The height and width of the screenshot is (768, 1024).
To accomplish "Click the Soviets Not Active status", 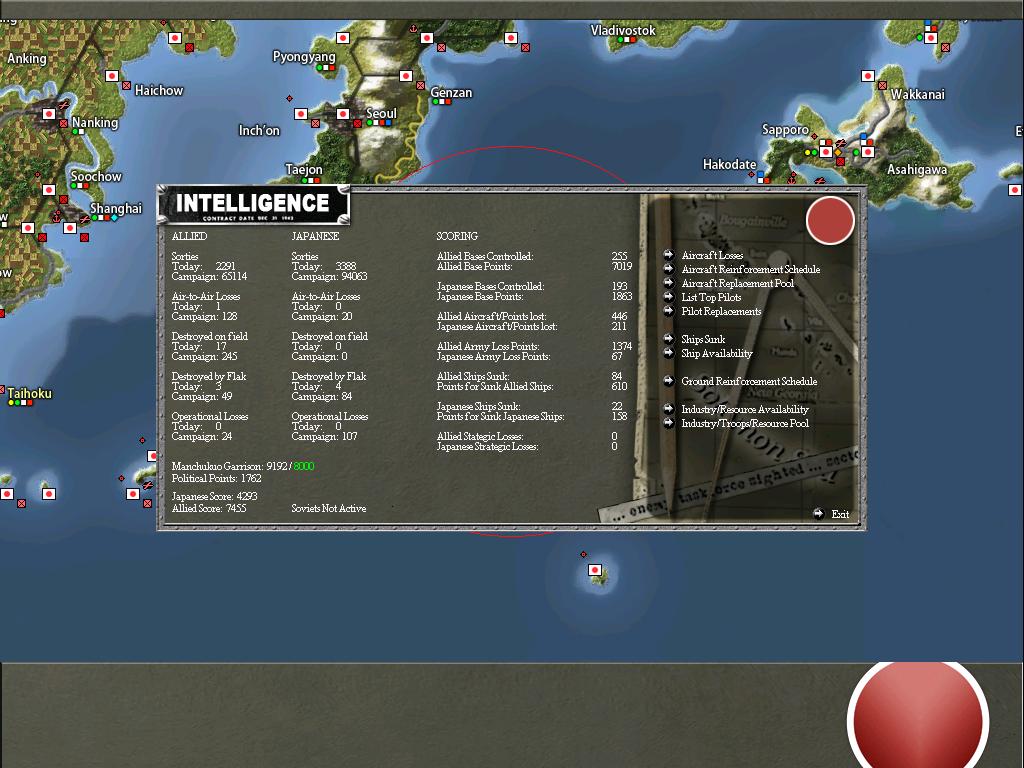I will tap(328, 508).
